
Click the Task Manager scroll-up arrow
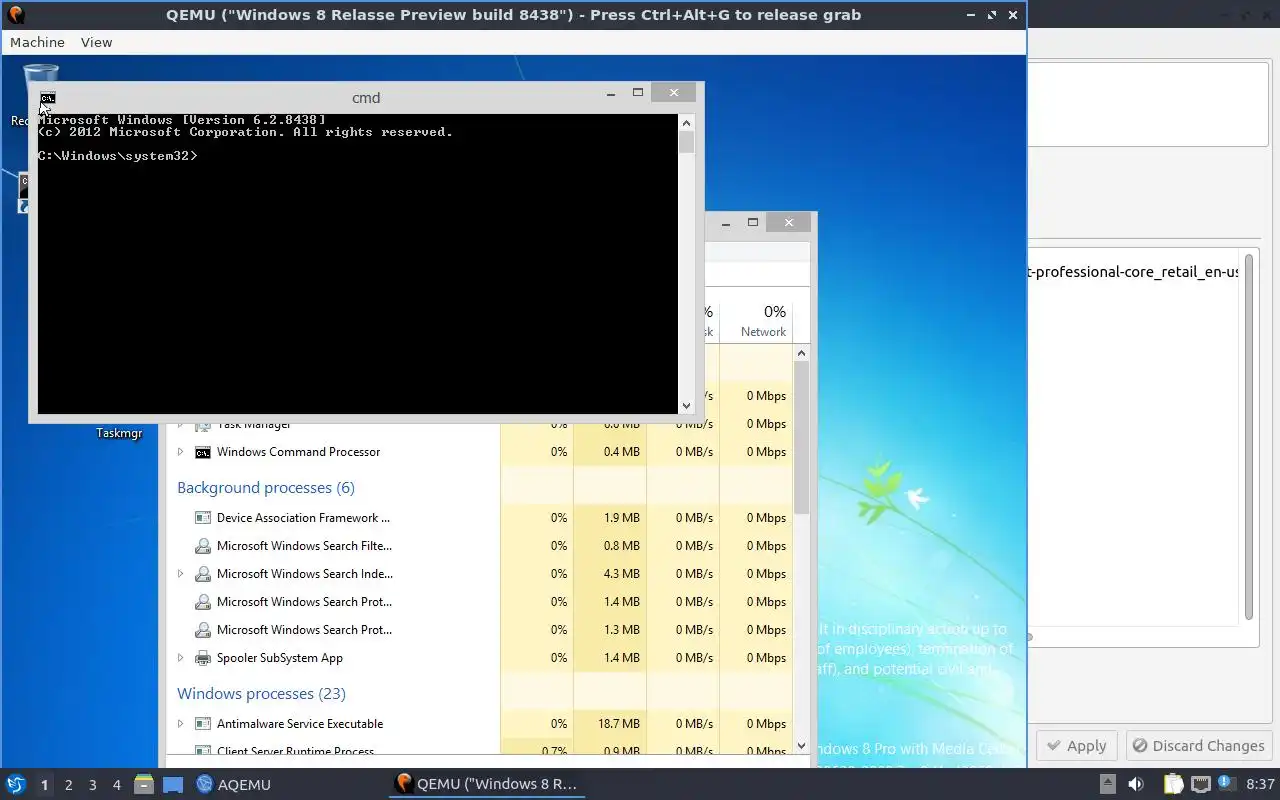(801, 353)
